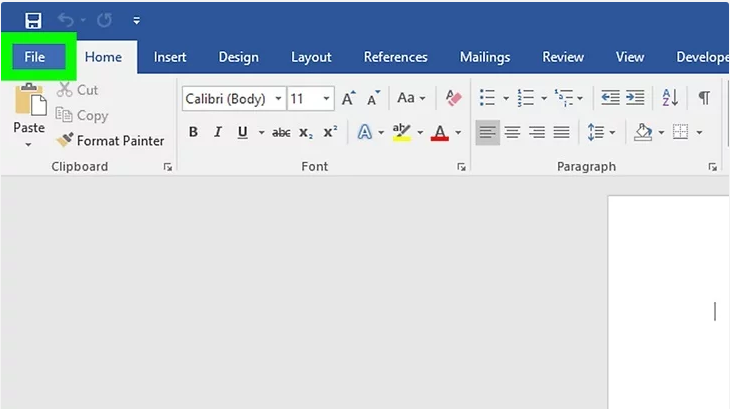The image size is (730, 409).
Task: Select Justify alignment
Action: click(x=561, y=133)
